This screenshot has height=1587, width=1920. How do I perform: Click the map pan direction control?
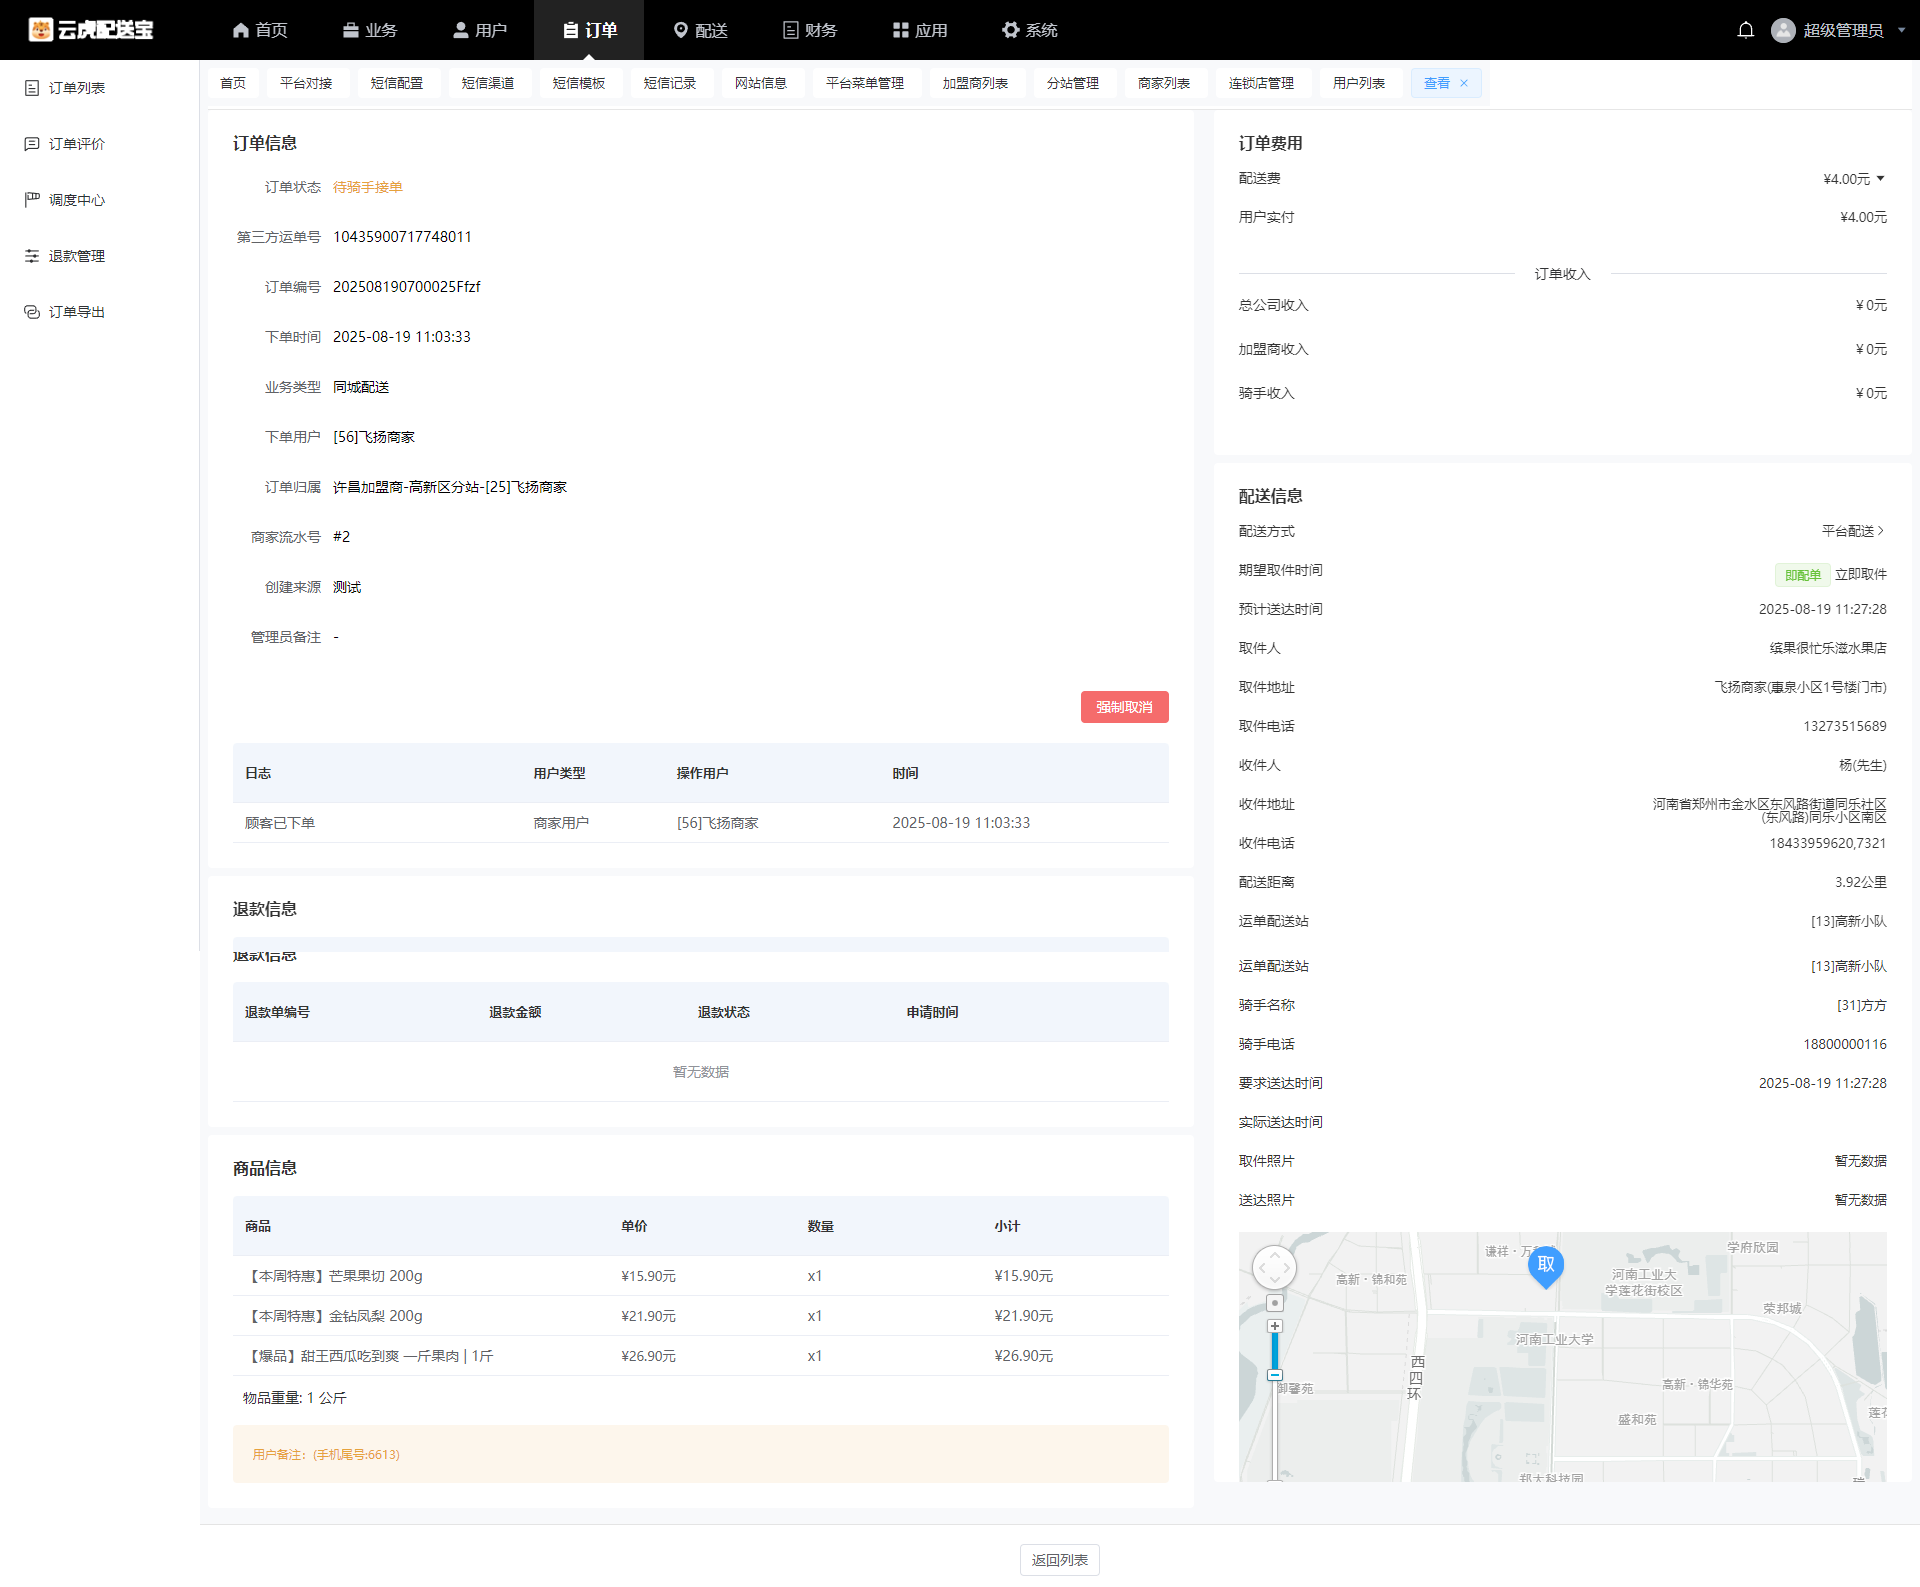click(1274, 1269)
